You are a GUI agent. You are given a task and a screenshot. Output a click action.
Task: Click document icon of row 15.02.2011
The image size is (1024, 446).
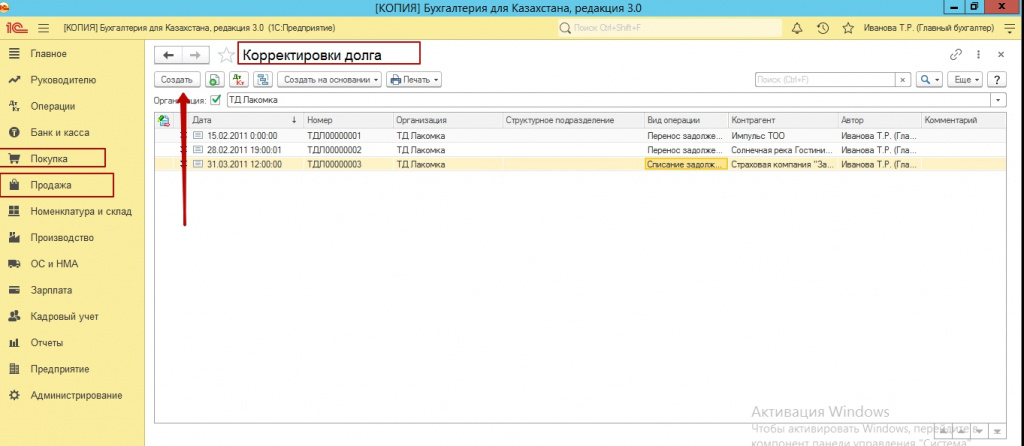pyautogui.click(x=199, y=136)
